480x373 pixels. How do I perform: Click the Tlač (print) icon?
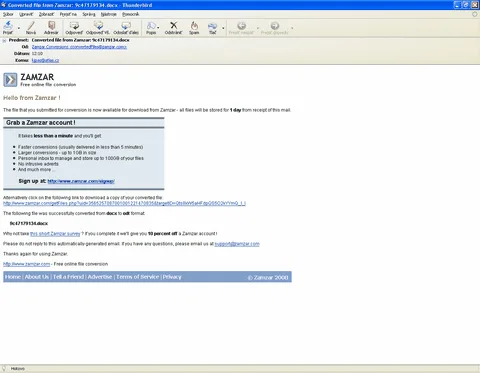pyautogui.click(x=212, y=25)
